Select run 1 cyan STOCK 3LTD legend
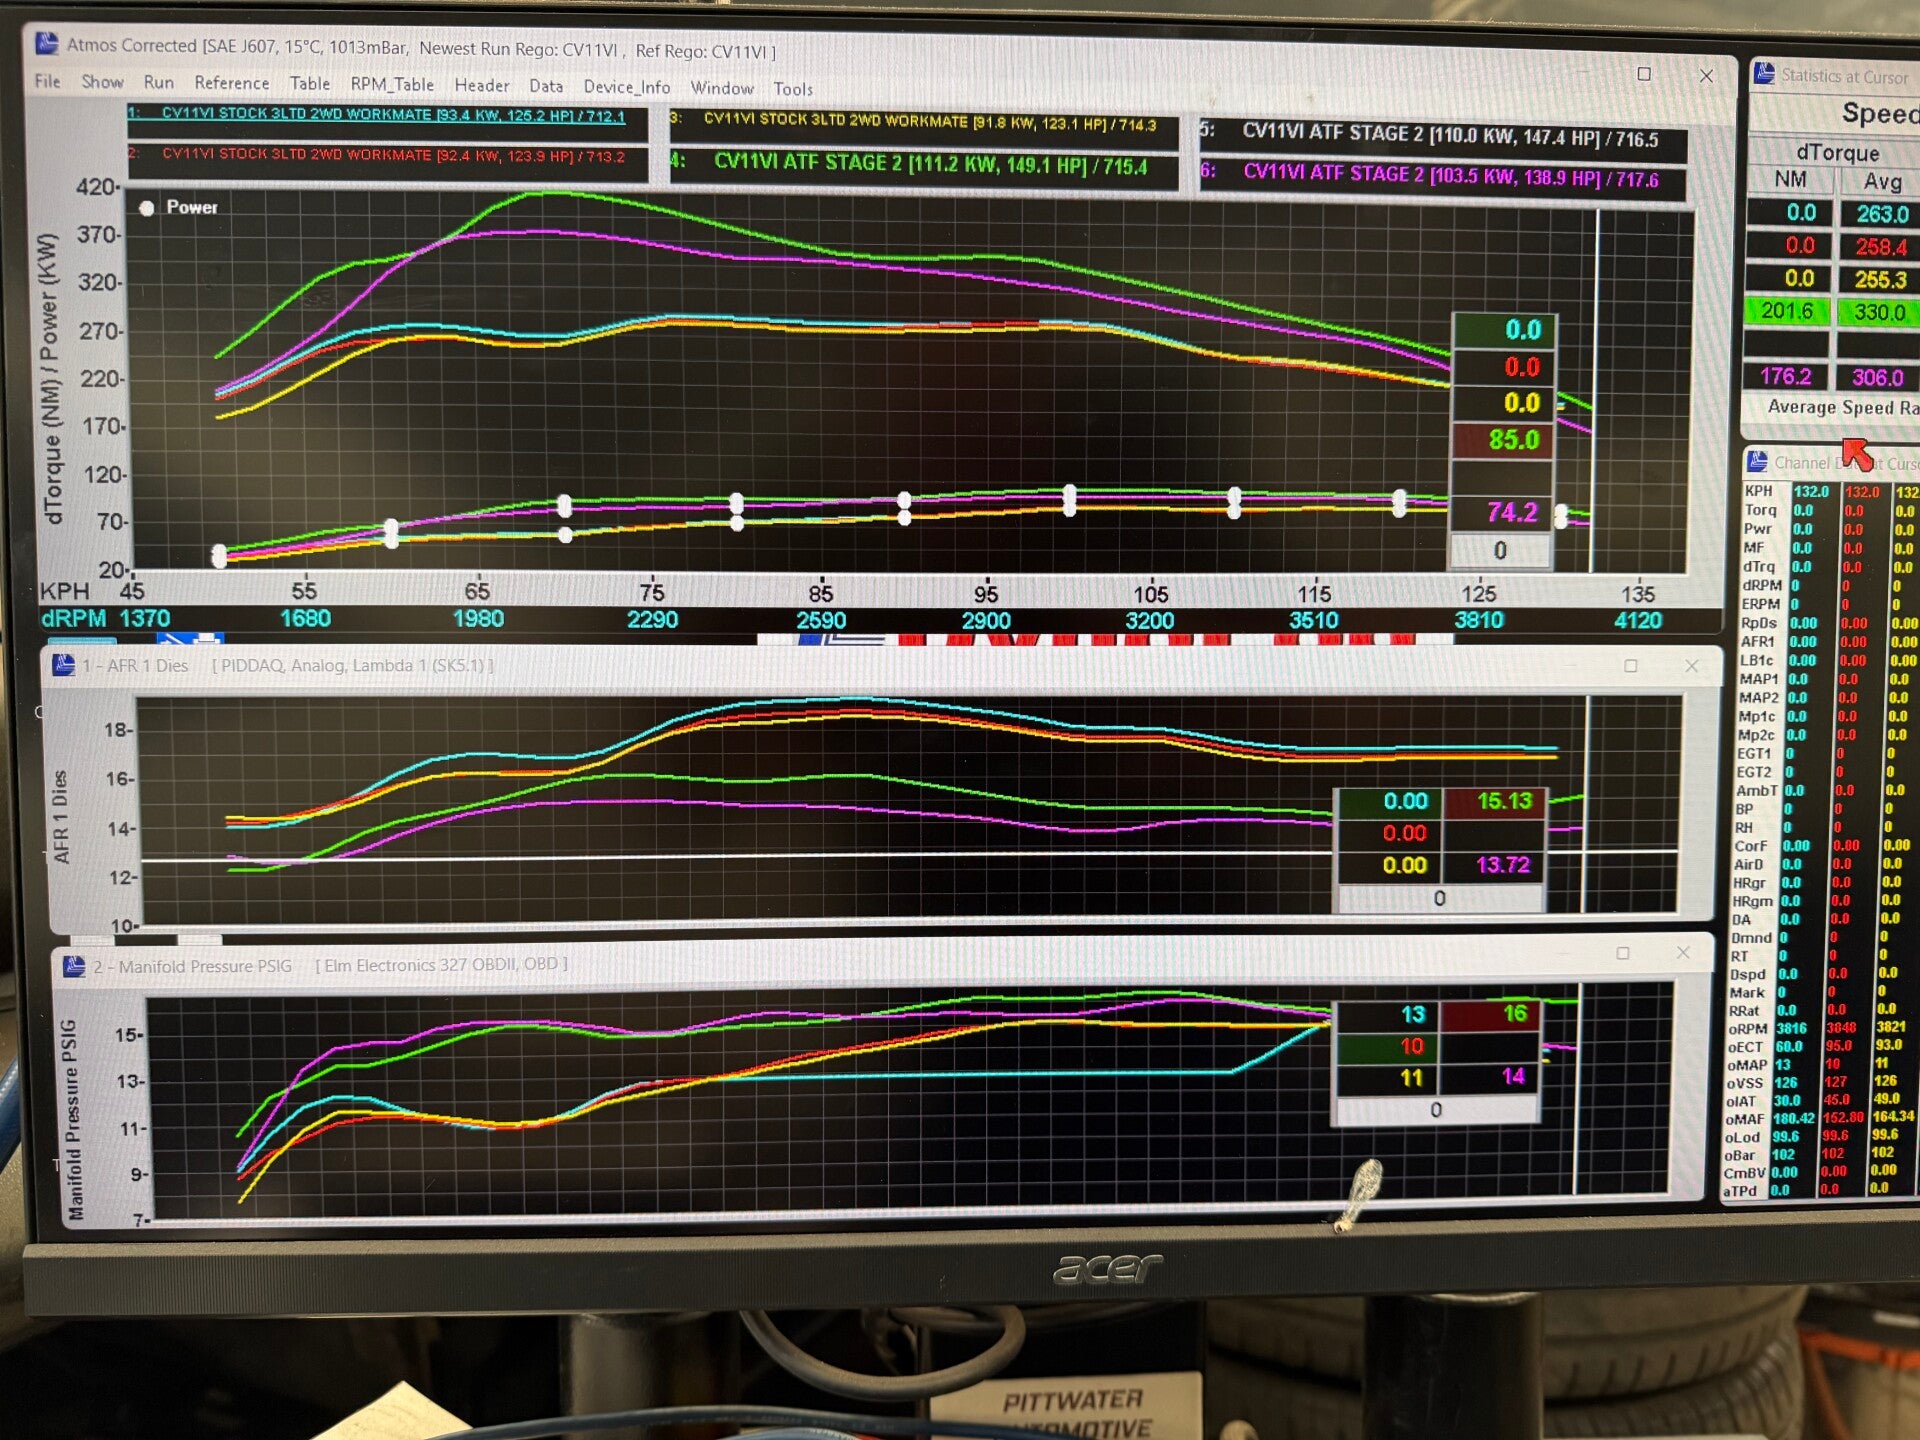Image resolution: width=1920 pixels, height=1440 pixels. pos(392,115)
